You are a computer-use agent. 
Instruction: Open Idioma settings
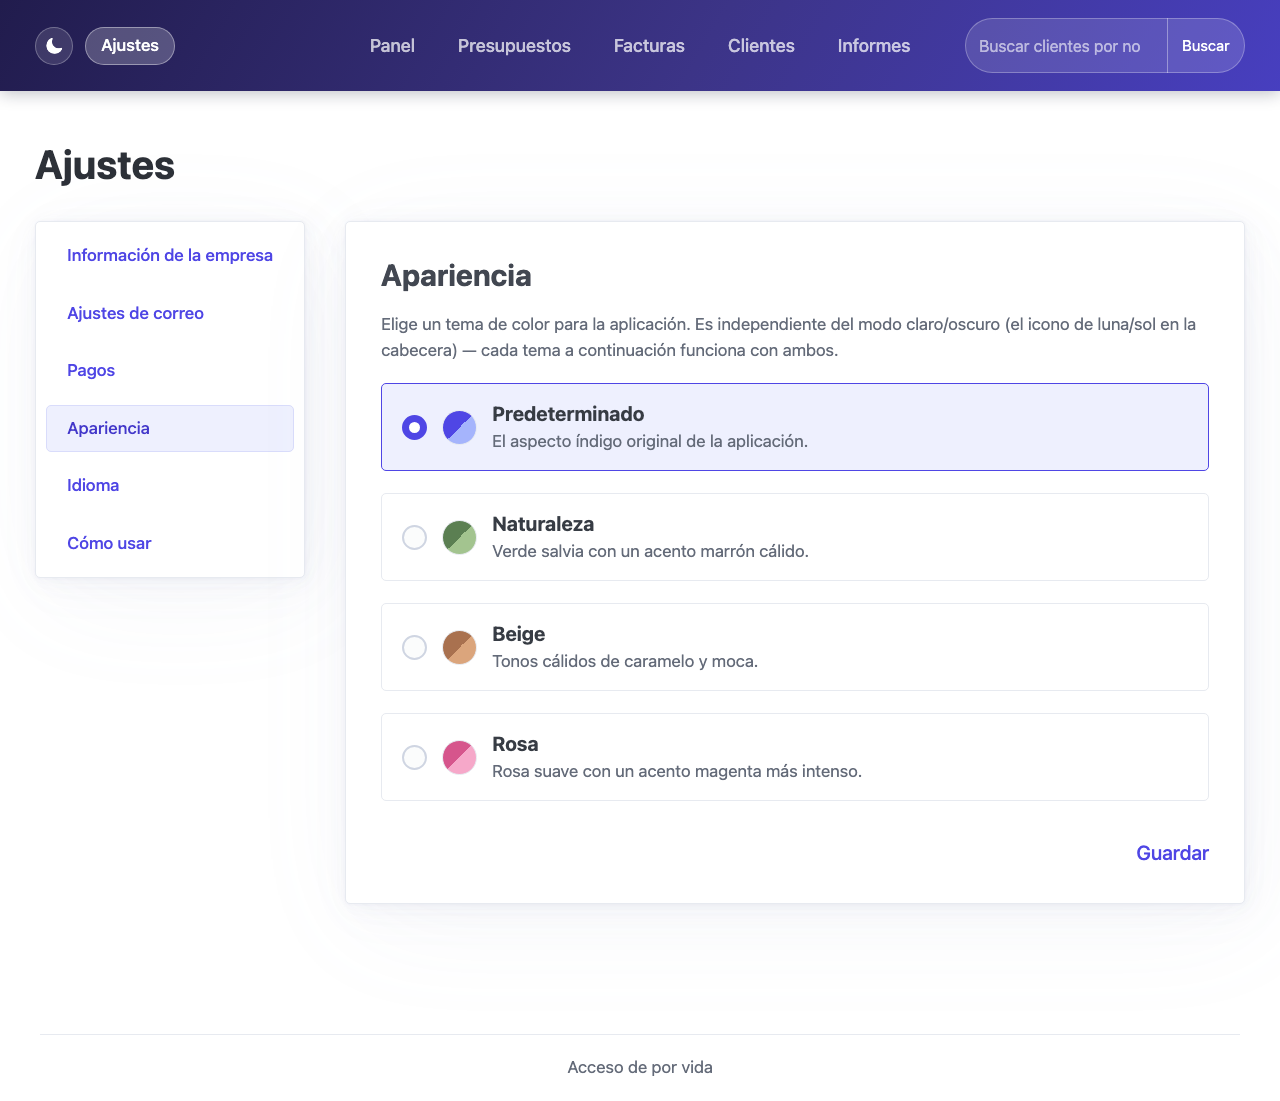click(170, 485)
